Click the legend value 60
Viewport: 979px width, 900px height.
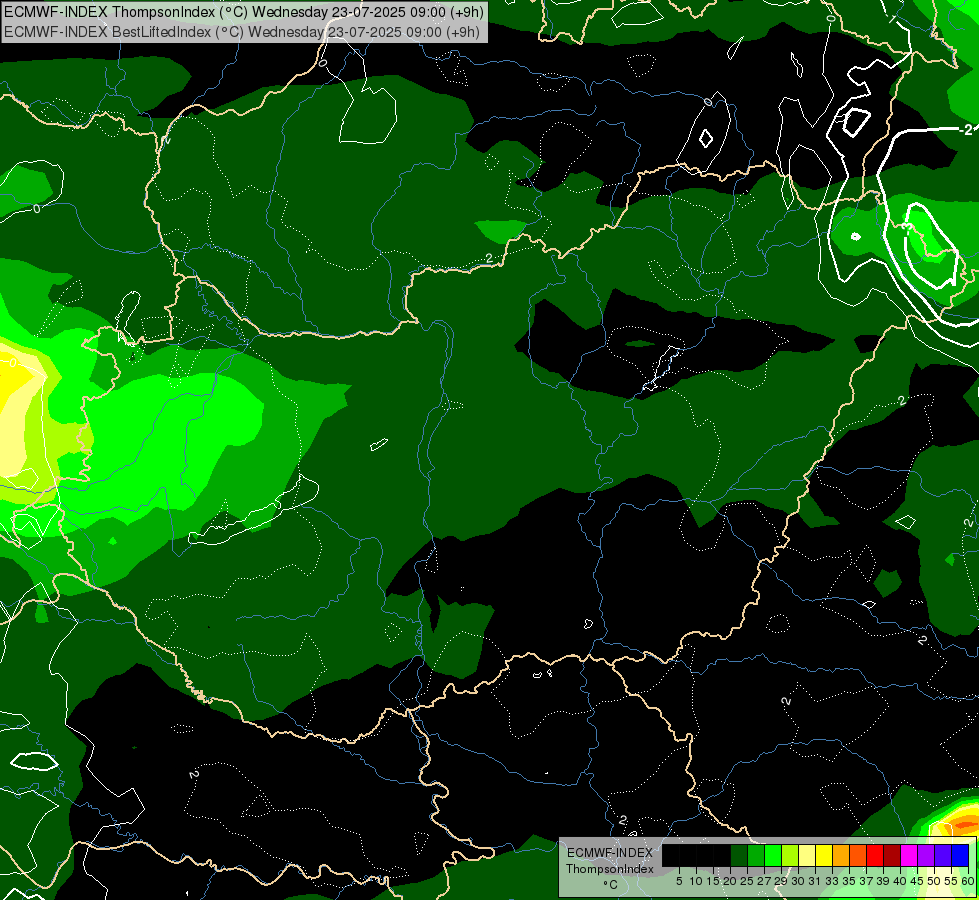tap(968, 881)
